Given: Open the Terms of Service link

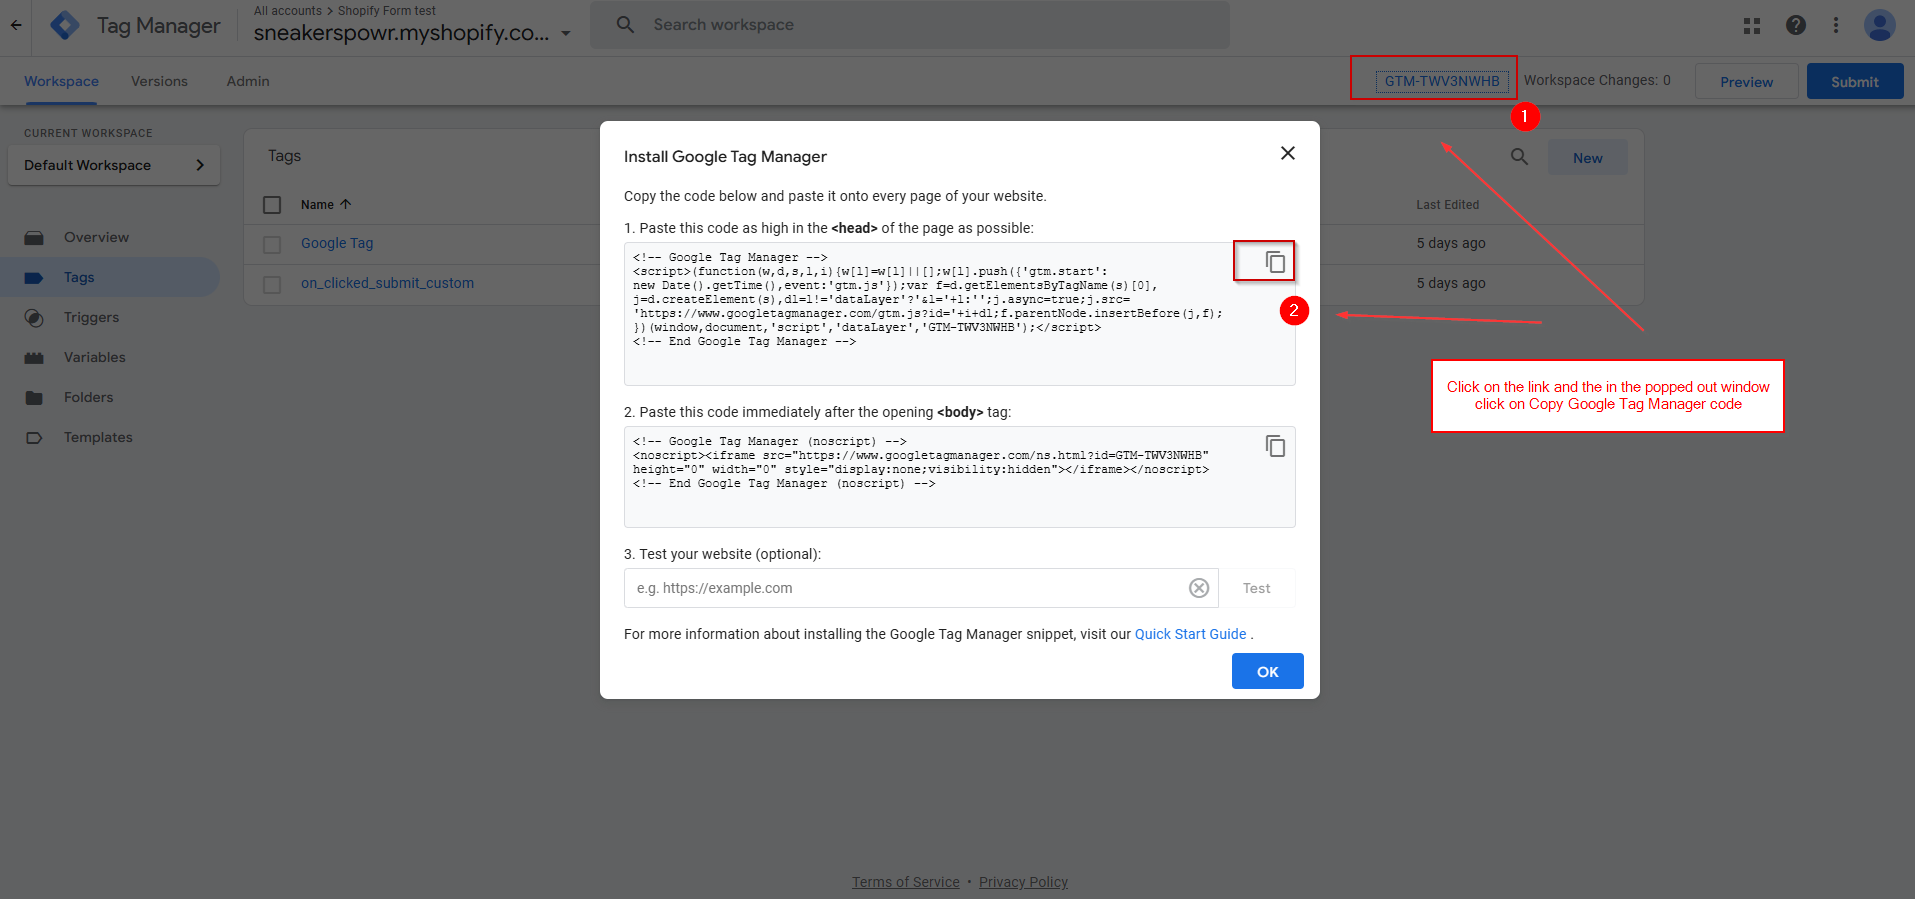Looking at the screenshot, I should pos(905,882).
